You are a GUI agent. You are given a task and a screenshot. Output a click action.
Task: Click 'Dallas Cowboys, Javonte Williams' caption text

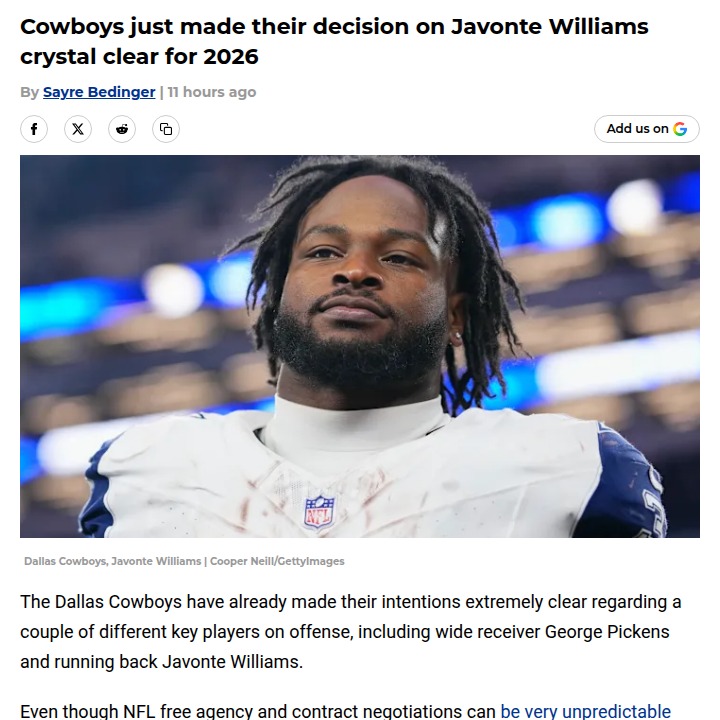(112, 561)
